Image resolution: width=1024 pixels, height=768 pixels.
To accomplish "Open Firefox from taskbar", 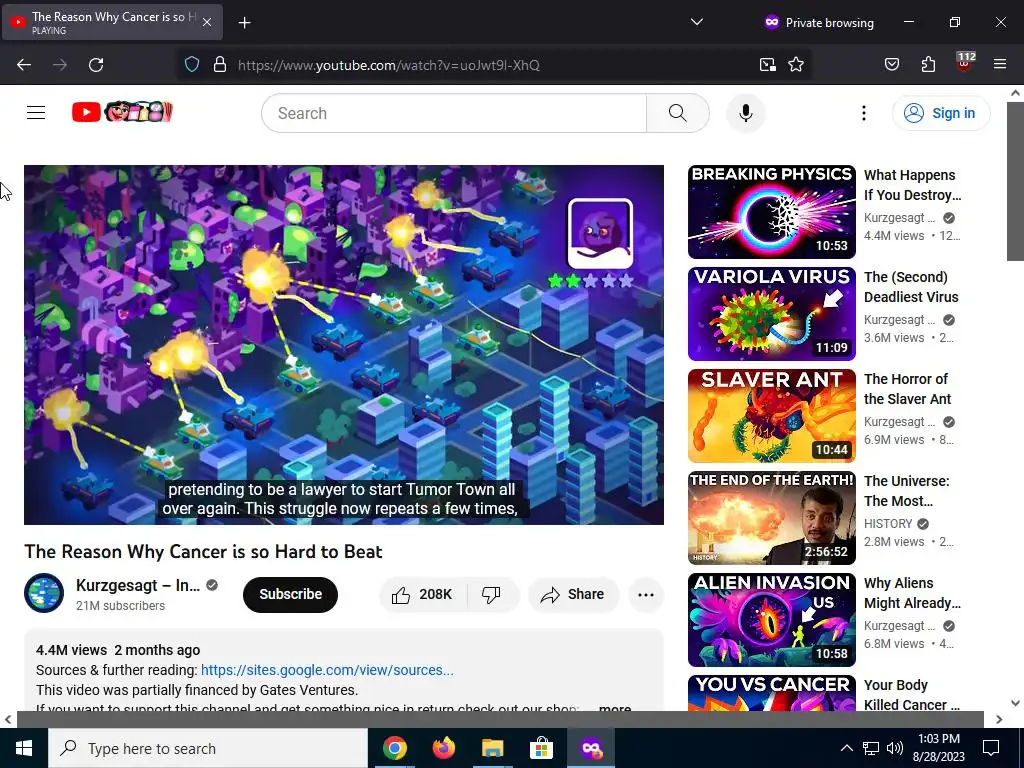I will pos(443,748).
